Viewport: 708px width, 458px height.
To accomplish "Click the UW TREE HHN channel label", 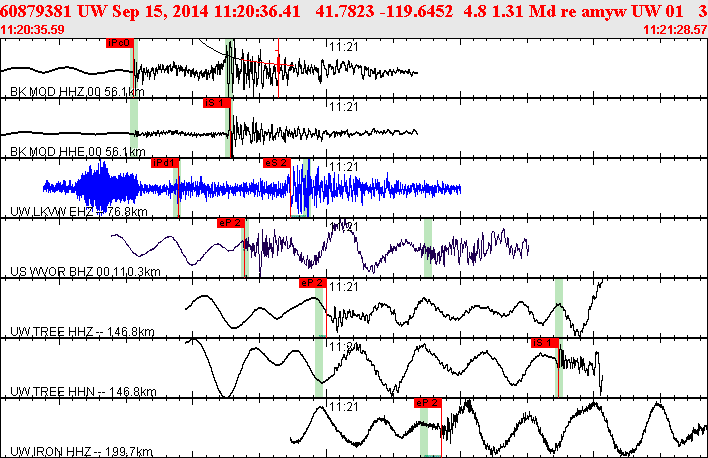I will (83, 391).
